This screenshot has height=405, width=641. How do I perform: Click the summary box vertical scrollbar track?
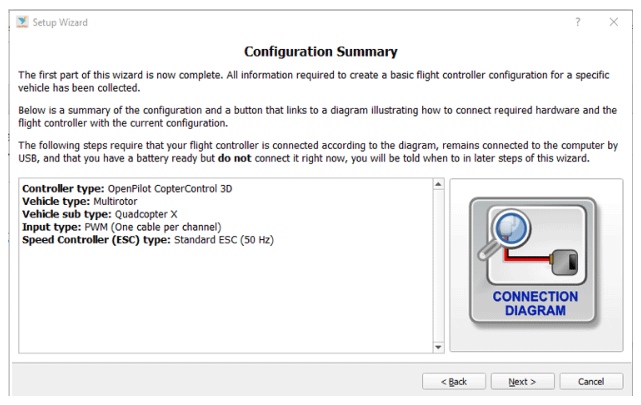coord(437,266)
